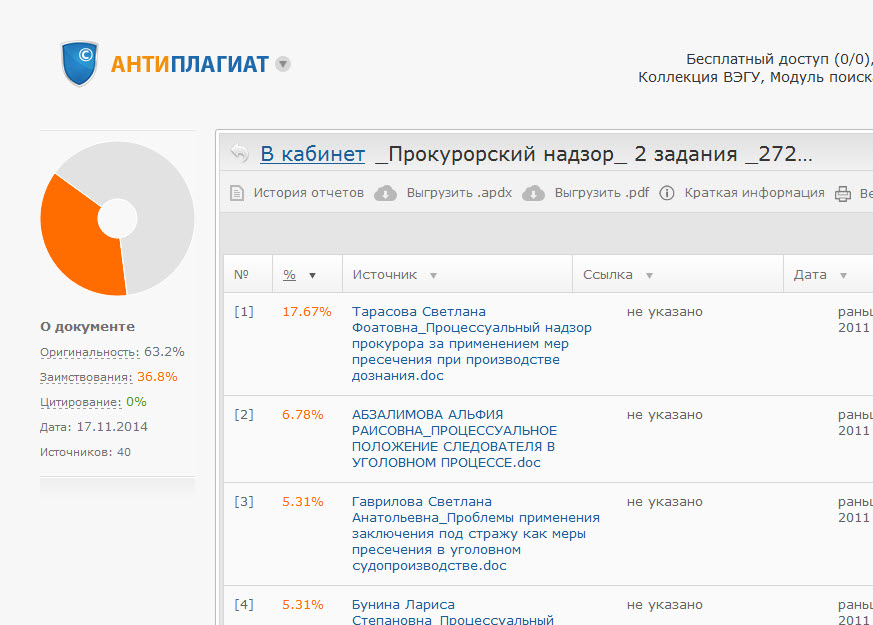
Task: Click the printer icon in the toolbar
Action: (x=843, y=194)
